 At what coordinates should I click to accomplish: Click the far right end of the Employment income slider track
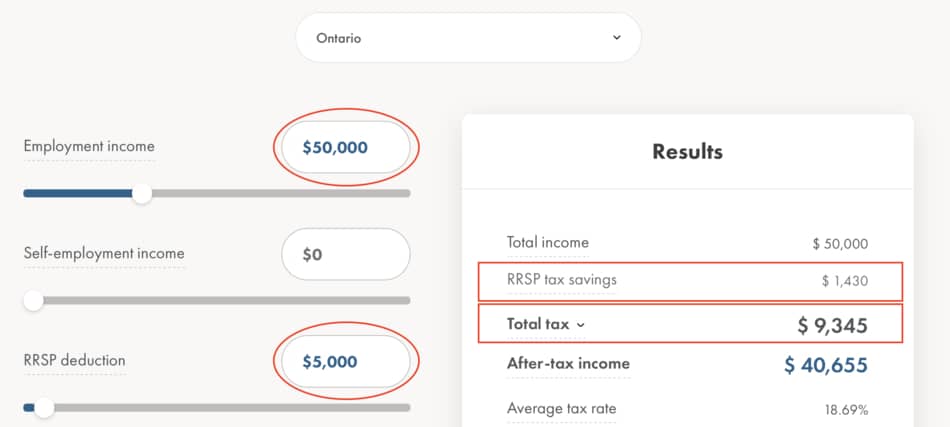click(404, 193)
